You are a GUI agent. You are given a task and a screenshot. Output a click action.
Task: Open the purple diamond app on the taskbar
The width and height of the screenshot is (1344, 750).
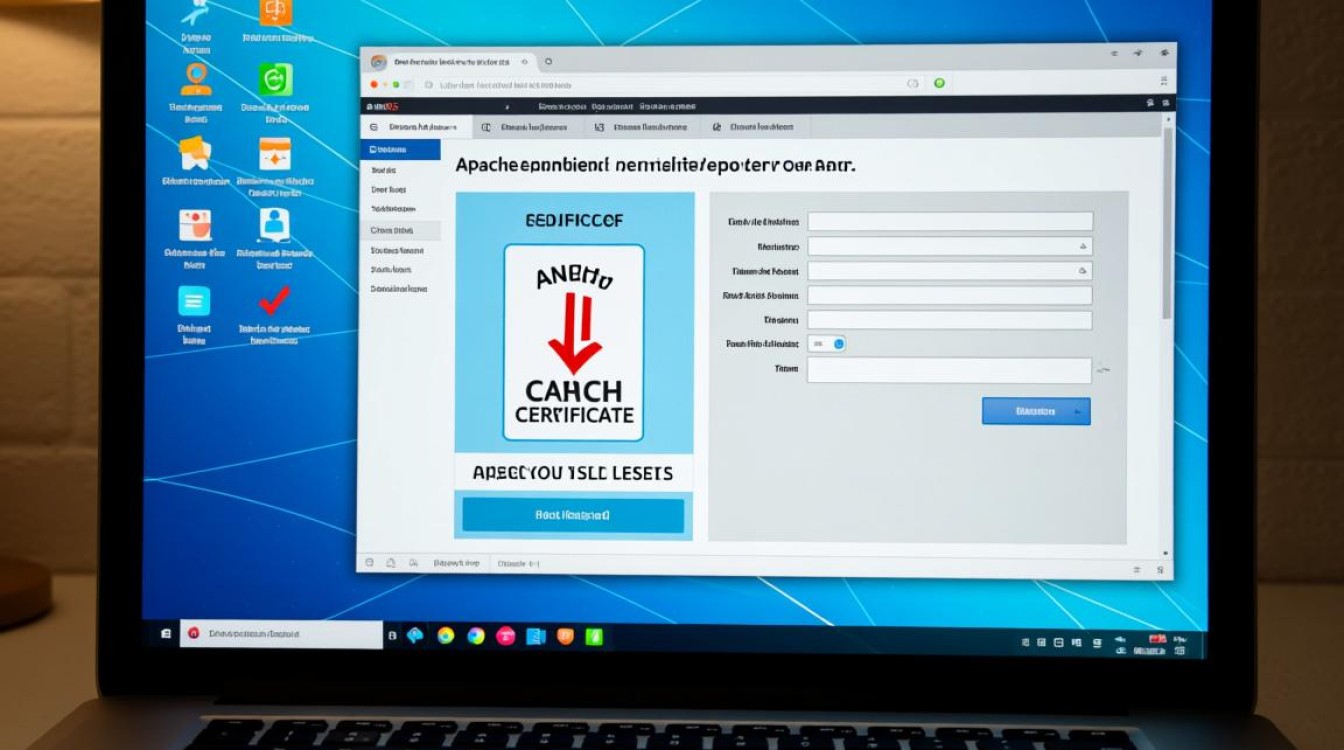click(416, 635)
